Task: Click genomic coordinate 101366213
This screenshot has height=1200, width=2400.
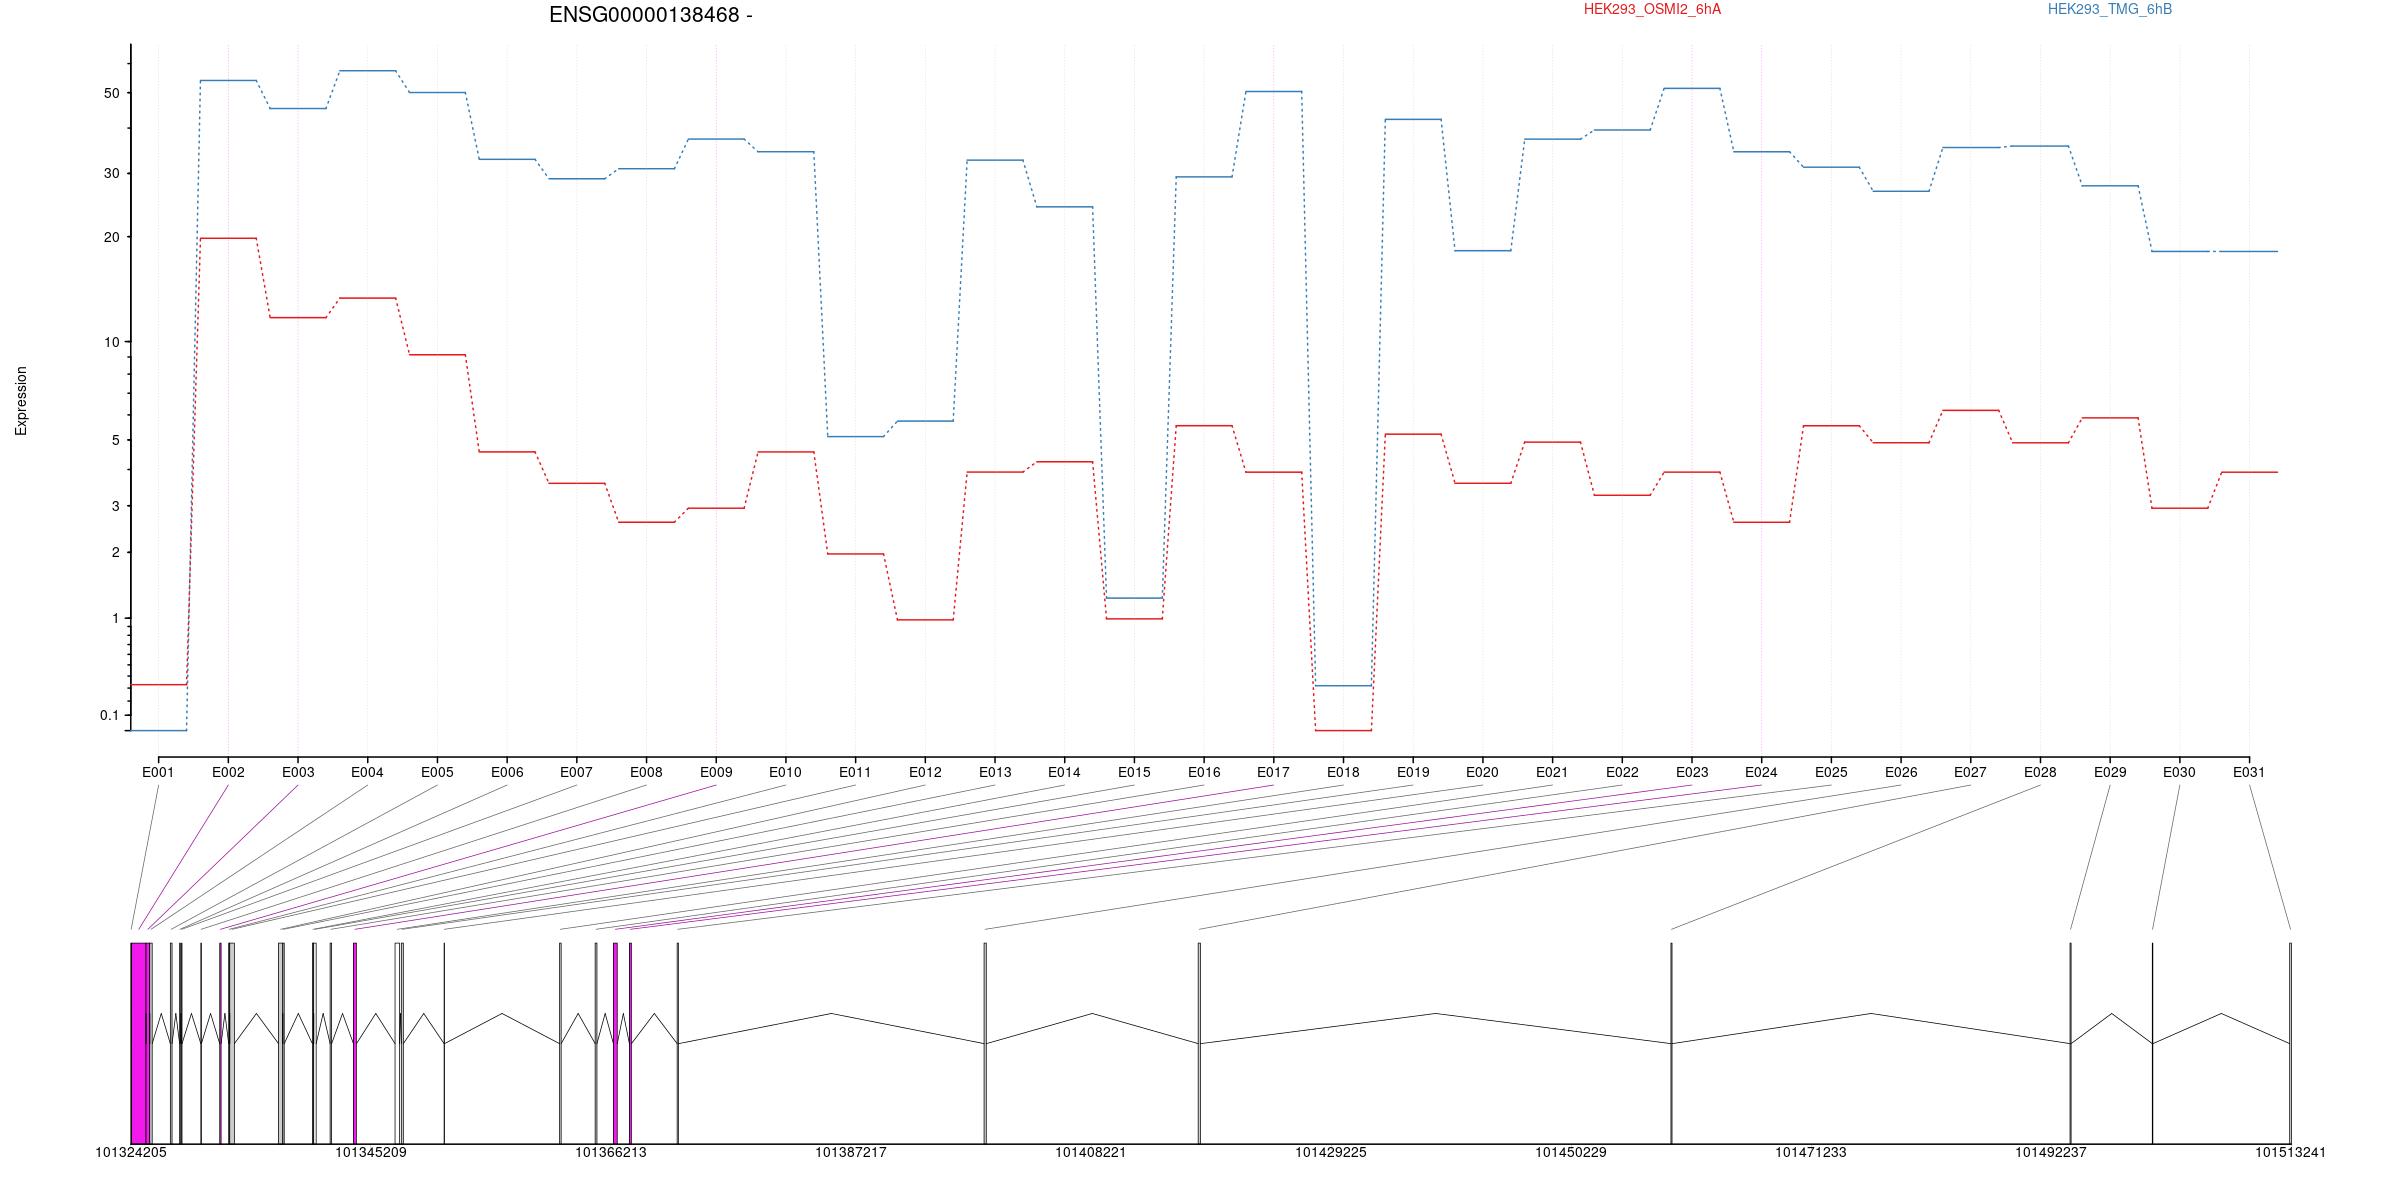Action: point(611,1152)
